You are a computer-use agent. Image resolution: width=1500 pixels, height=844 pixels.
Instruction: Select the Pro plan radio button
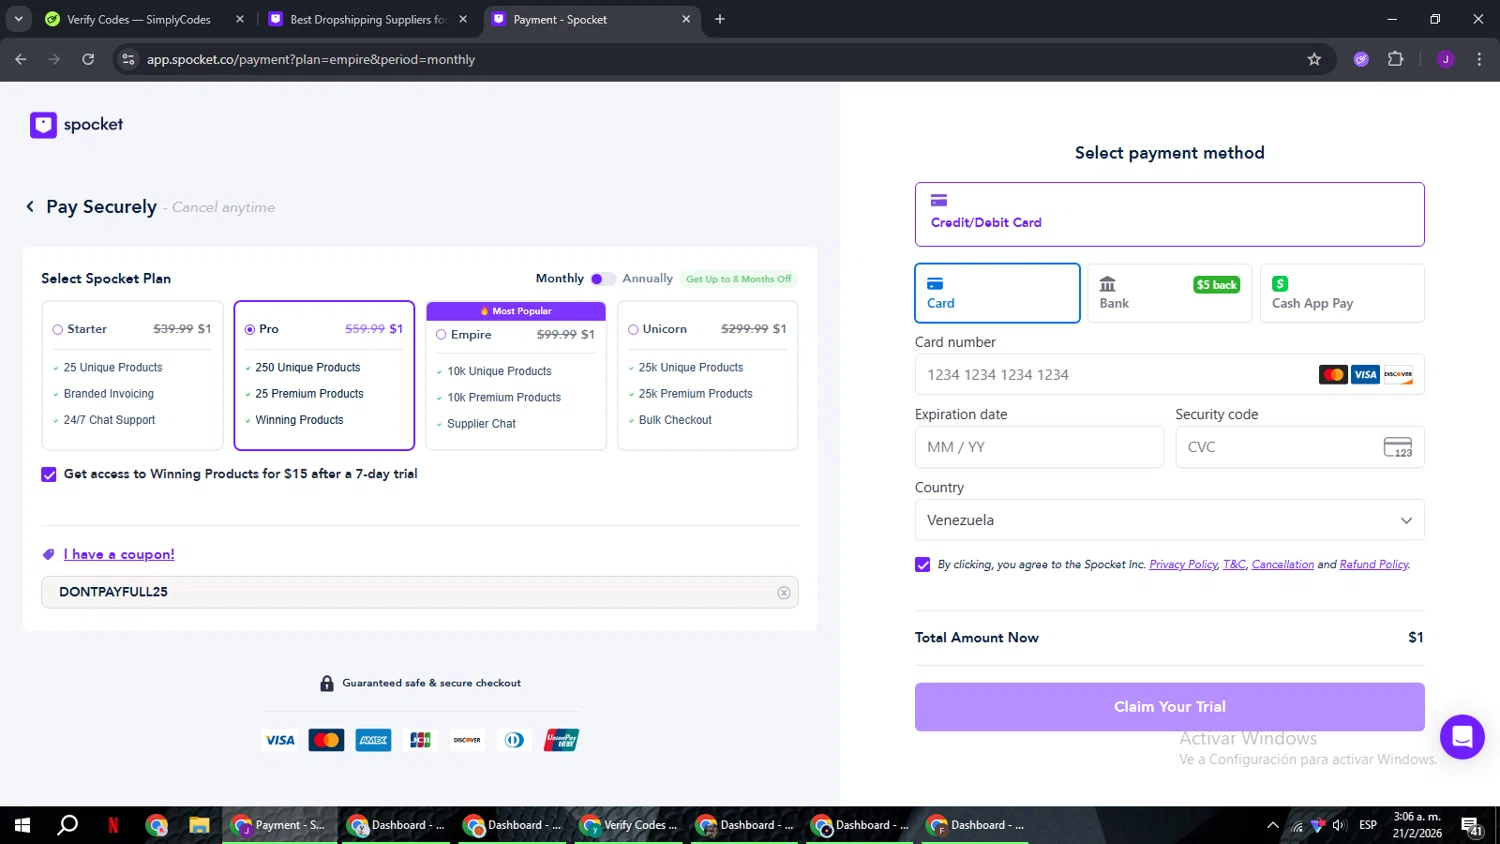tap(250, 329)
